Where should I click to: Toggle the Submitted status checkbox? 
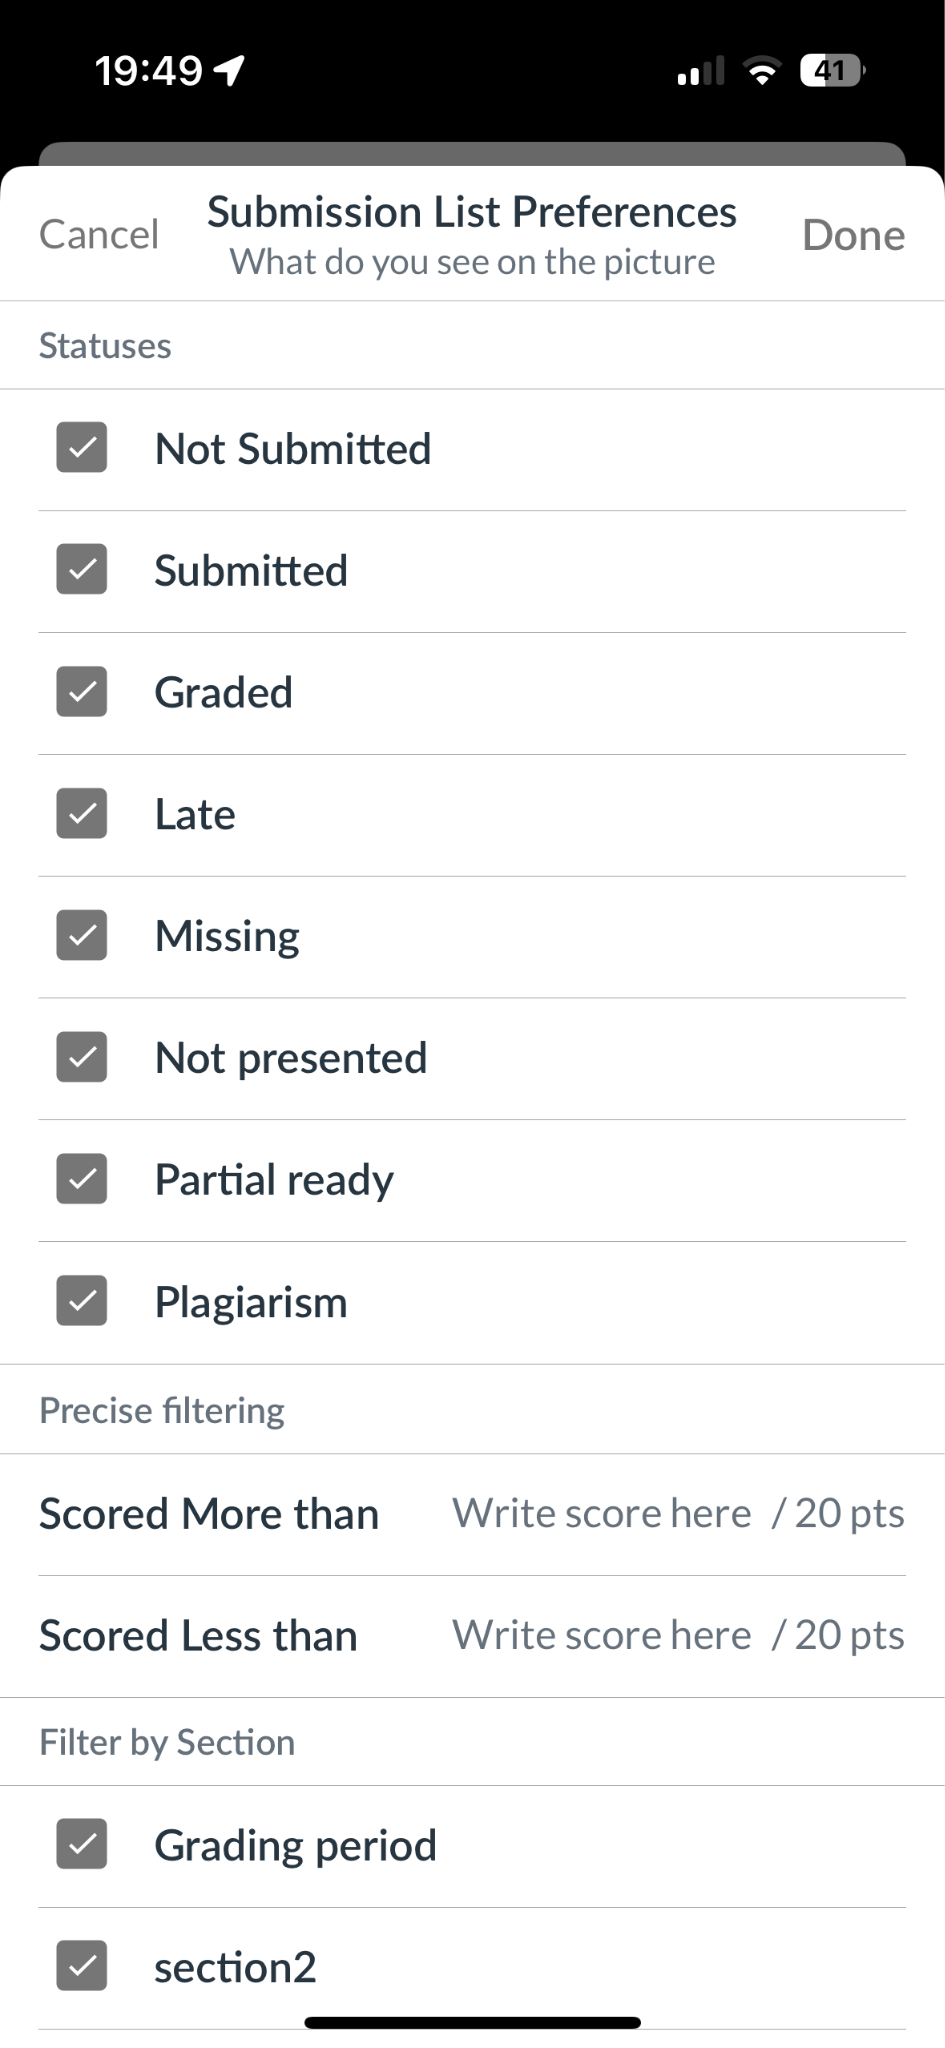(x=82, y=569)
